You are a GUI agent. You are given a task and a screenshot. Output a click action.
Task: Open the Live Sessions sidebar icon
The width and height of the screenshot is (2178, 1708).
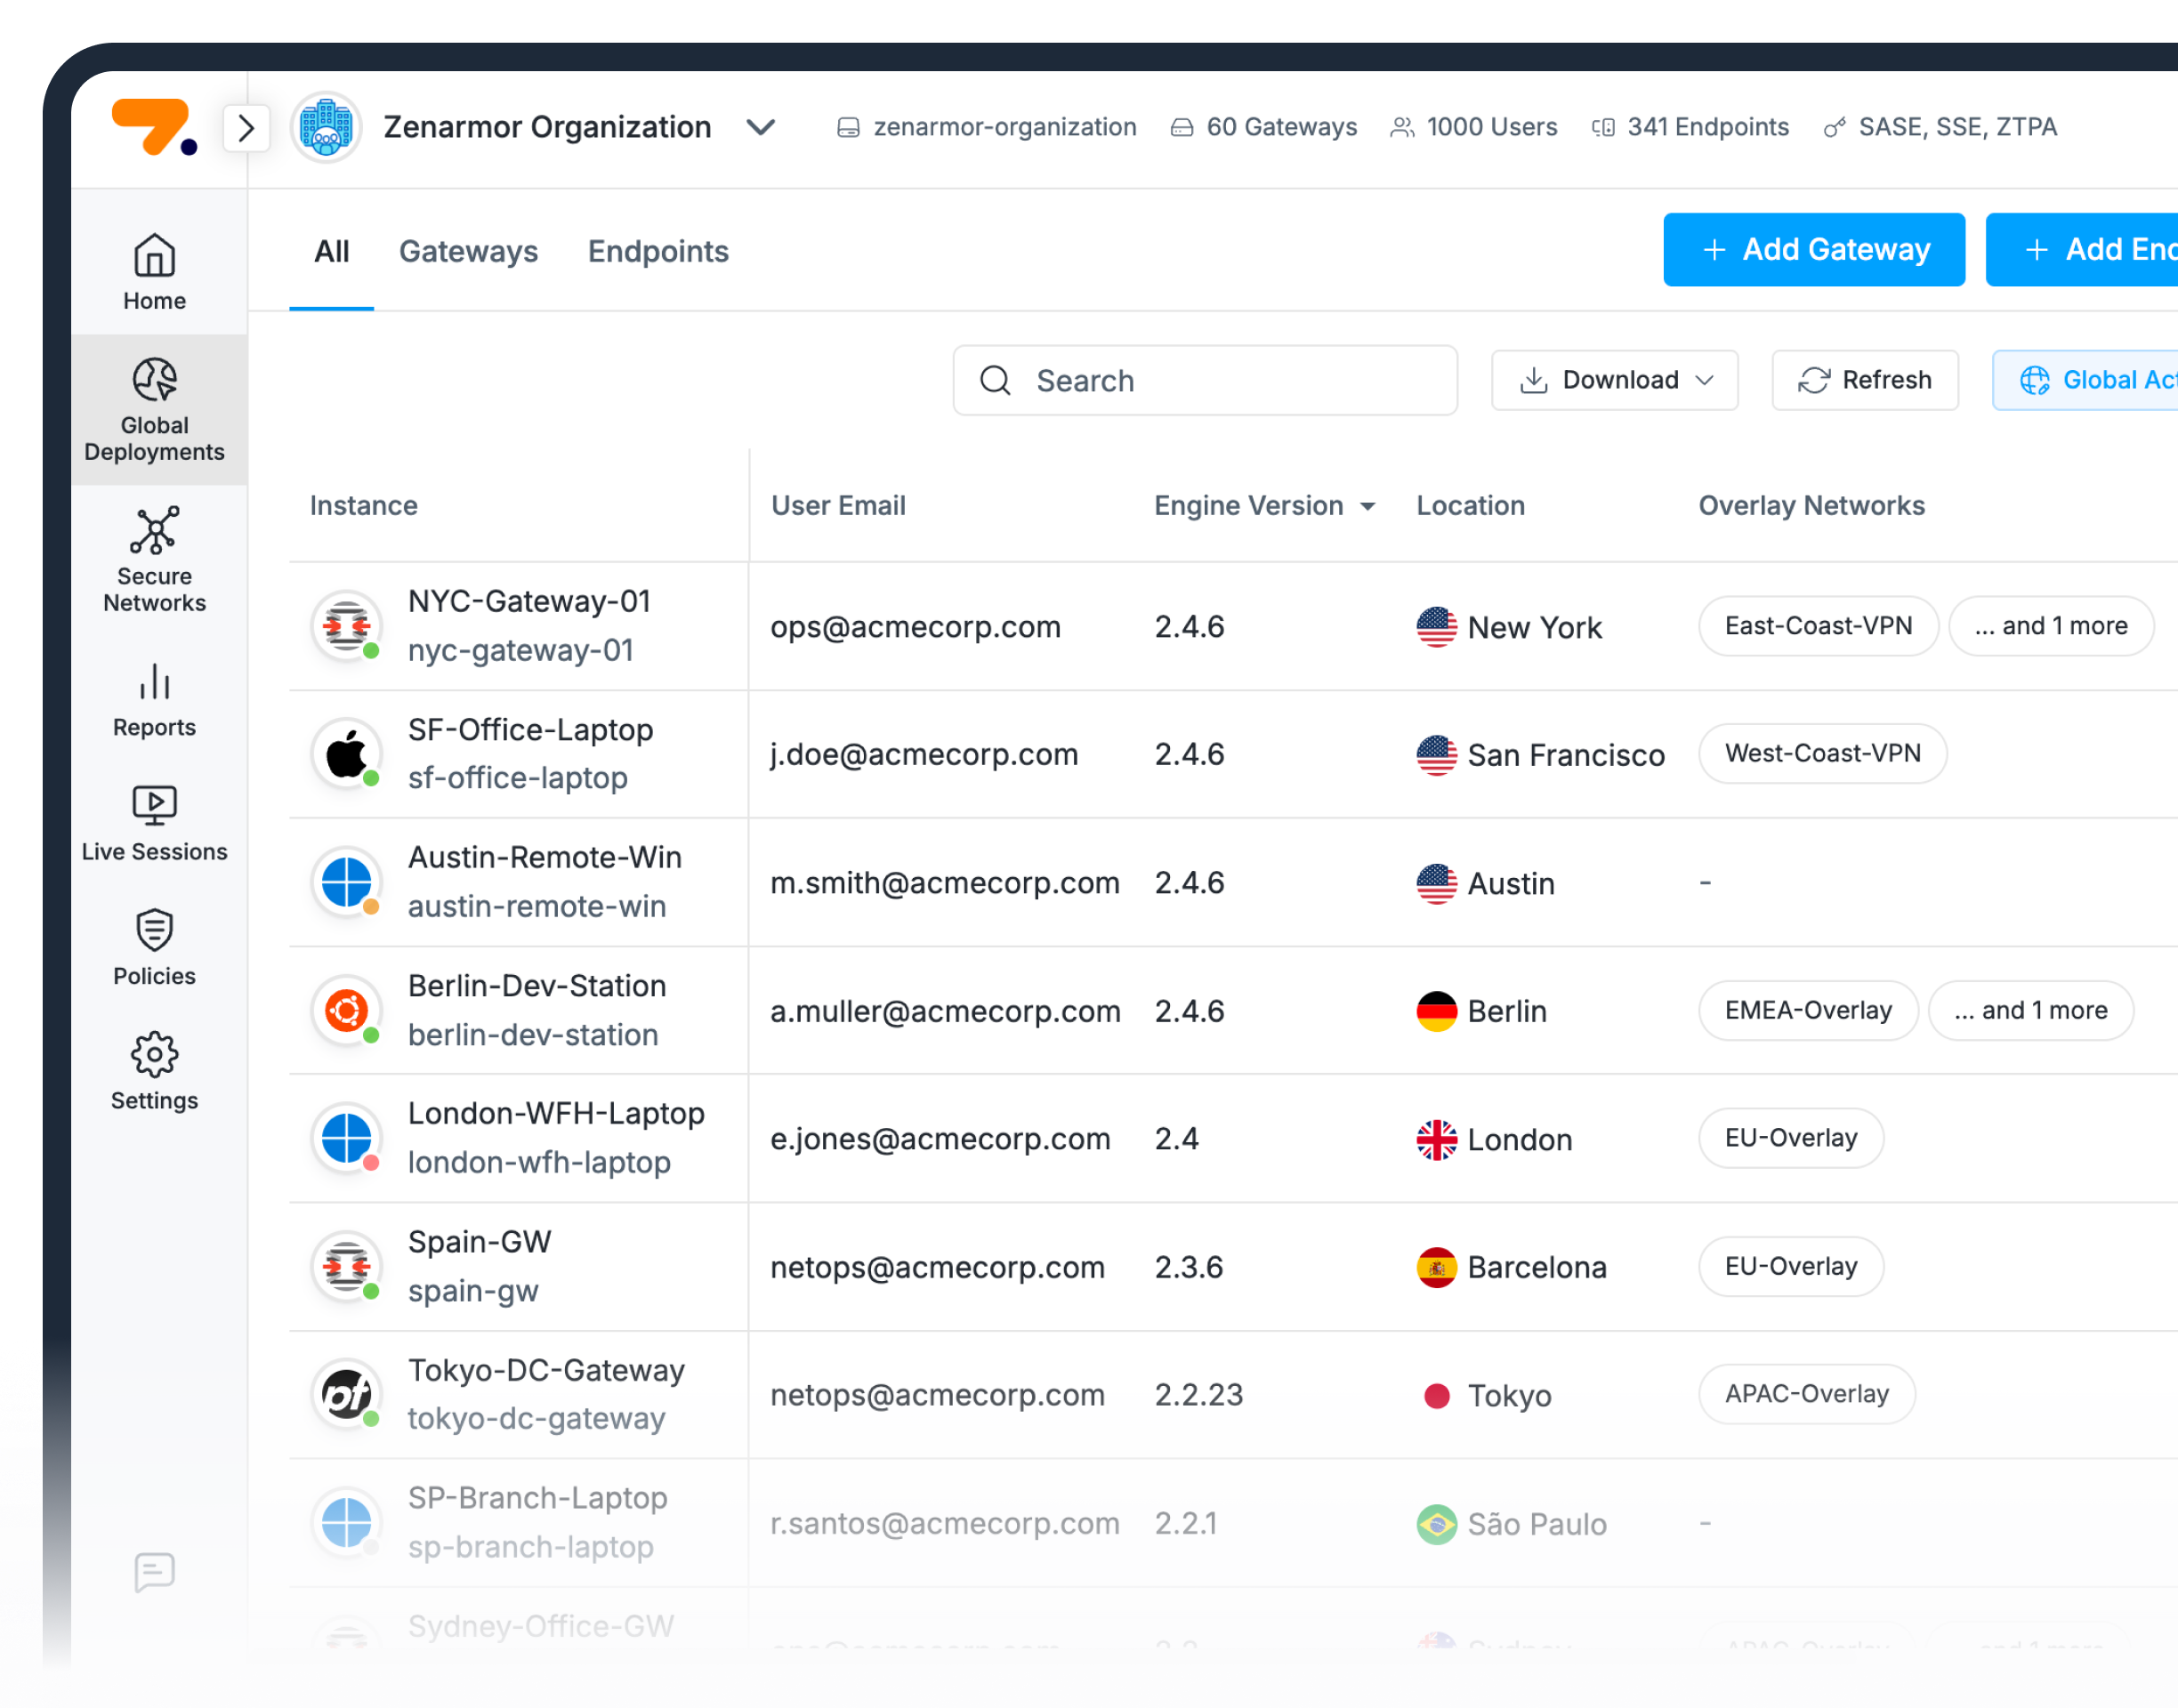pyautogui.click(x=154, y=806)
